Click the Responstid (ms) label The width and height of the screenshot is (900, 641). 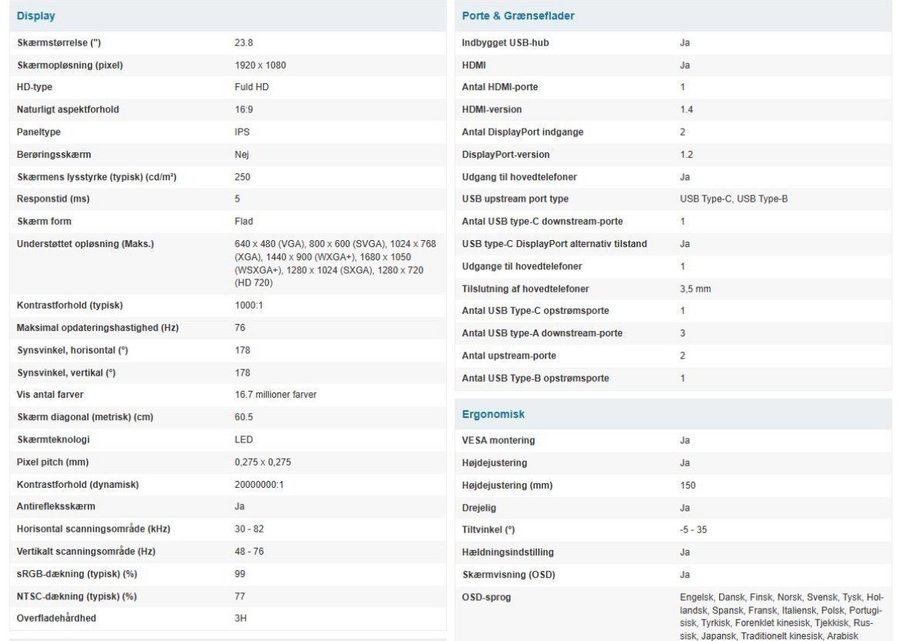(52, 199)
